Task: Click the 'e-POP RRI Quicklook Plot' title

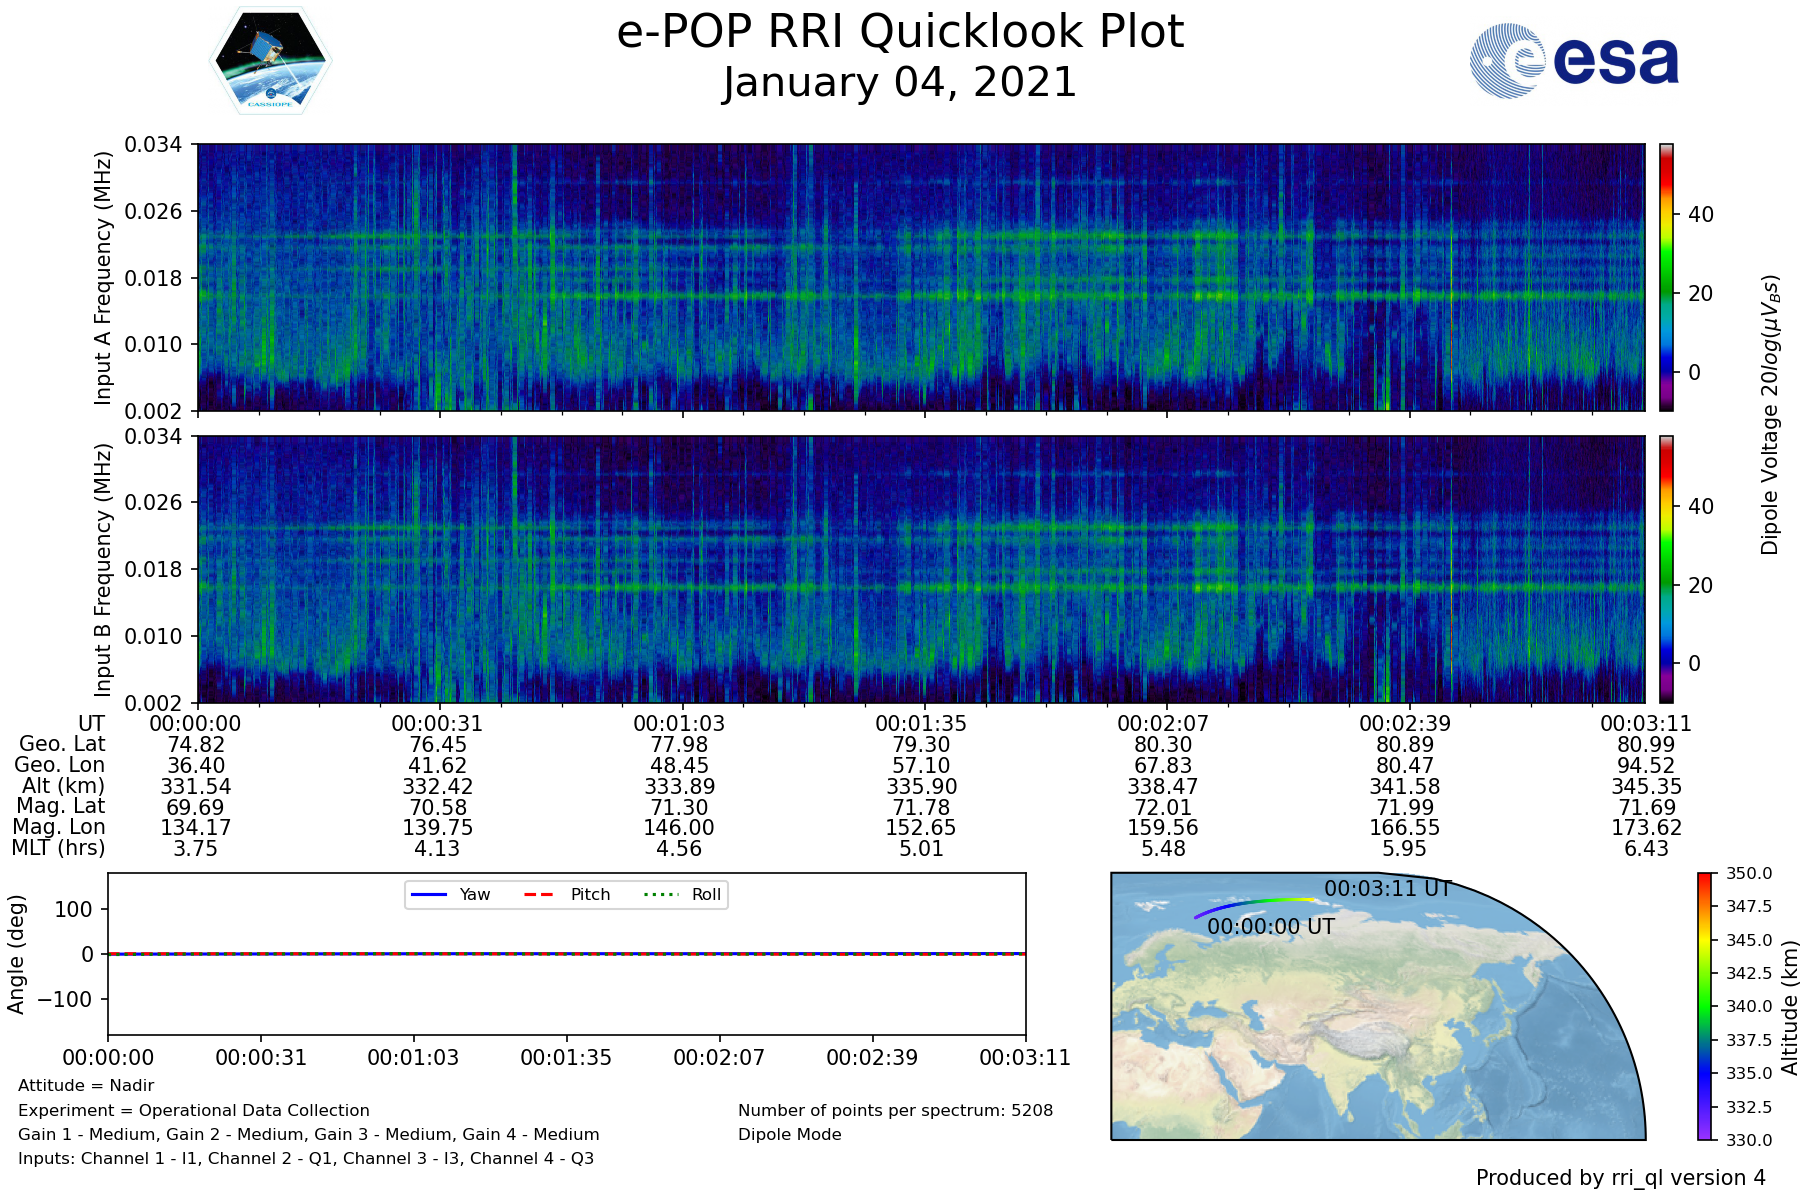Action: tap(900, 32)
